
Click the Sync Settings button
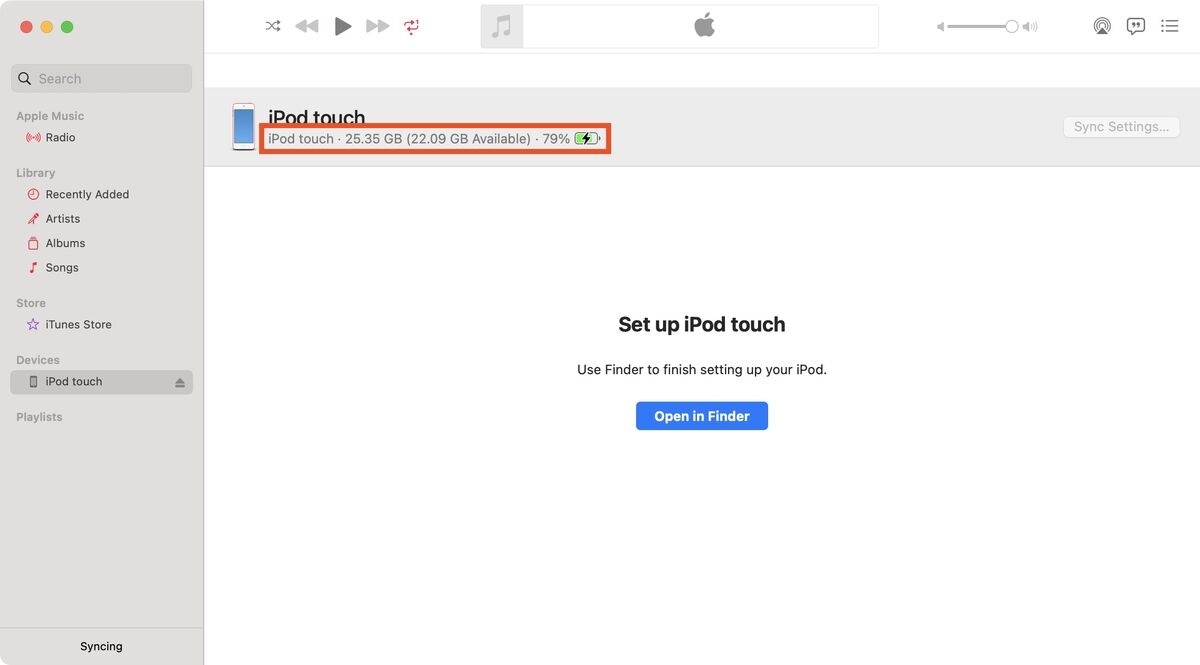[1121, 127]
